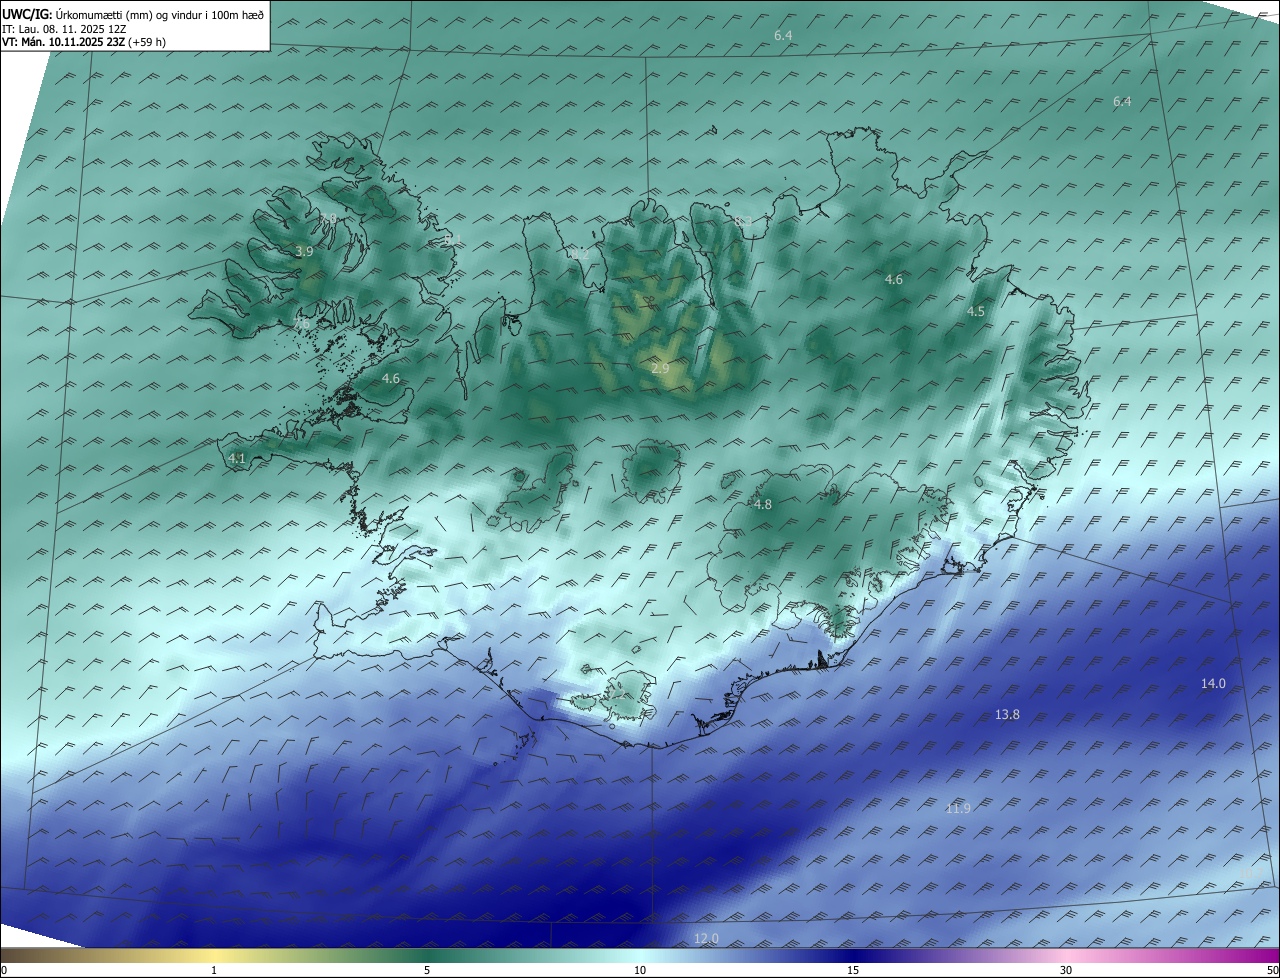The width and height of the screenshot is (1280, 978).
Task: Click the 4.5 value in the east
Action: click(976, 312)
